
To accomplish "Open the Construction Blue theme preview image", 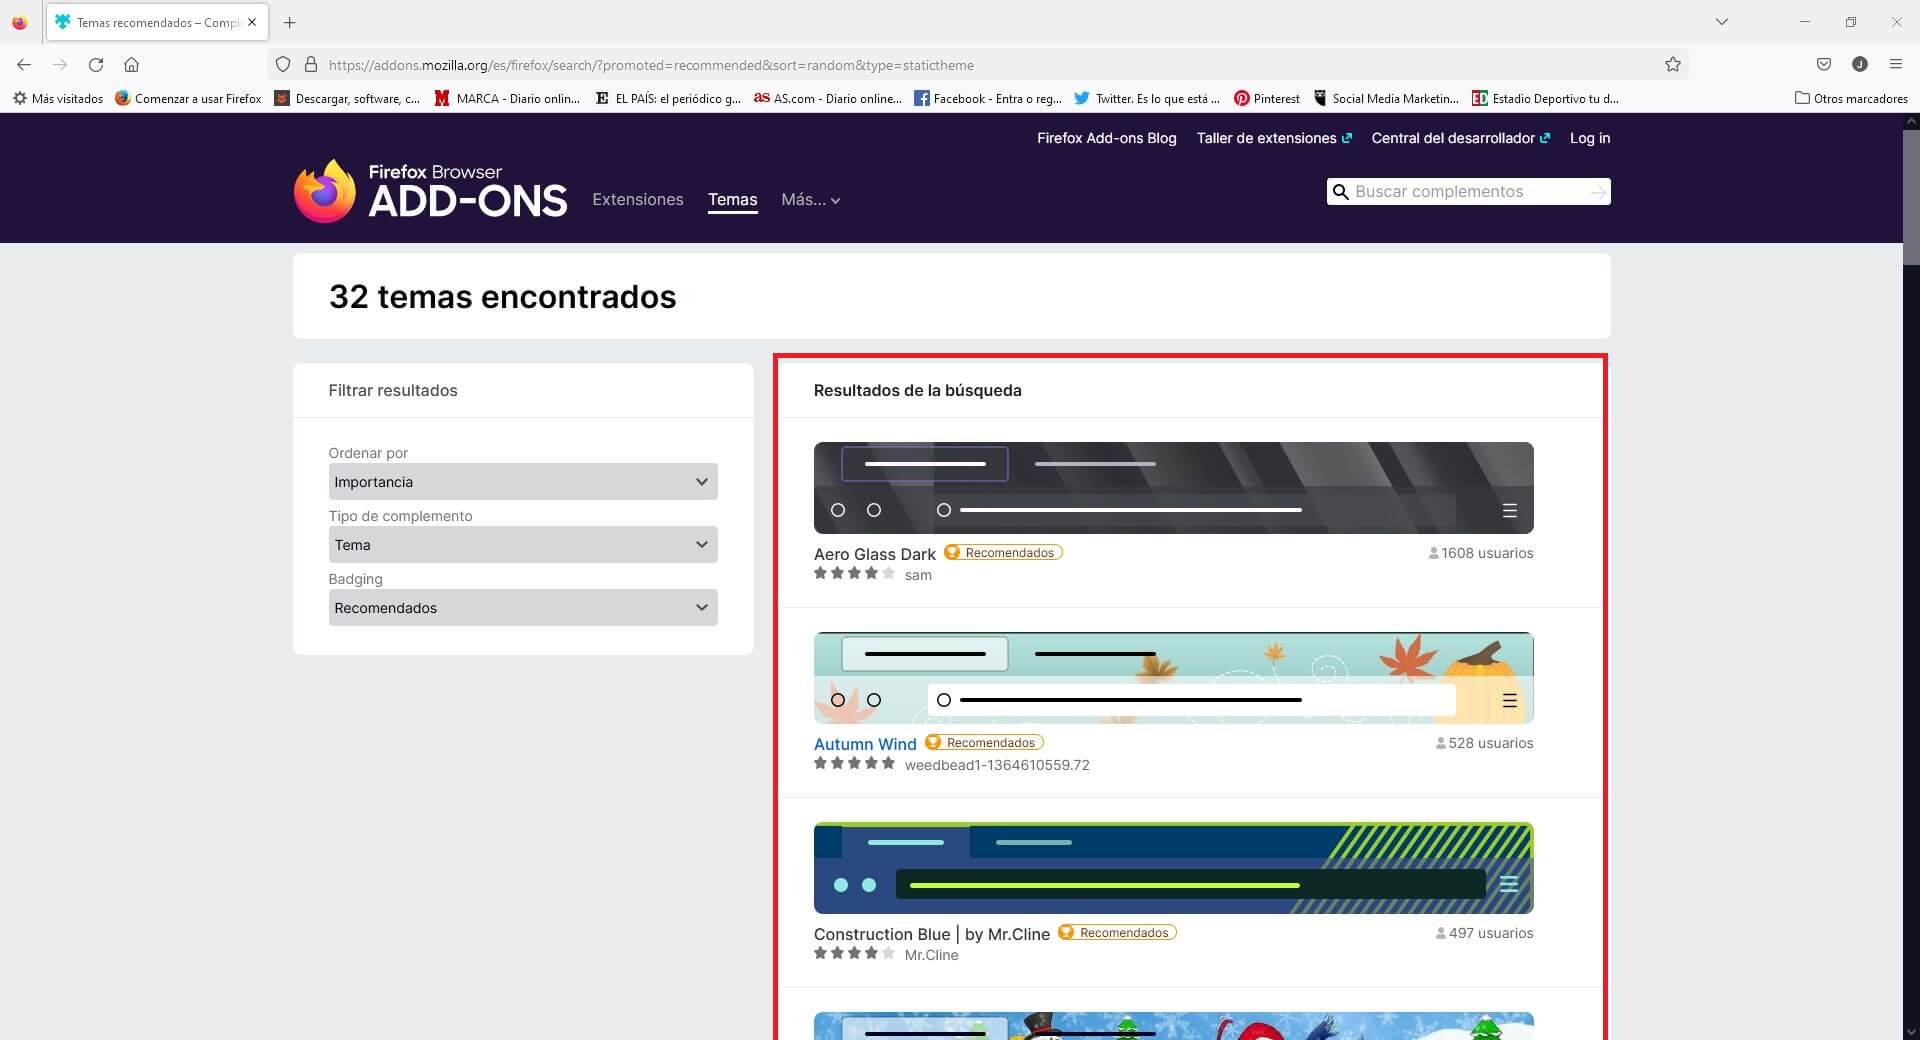I will click(x=1174, y=868).
